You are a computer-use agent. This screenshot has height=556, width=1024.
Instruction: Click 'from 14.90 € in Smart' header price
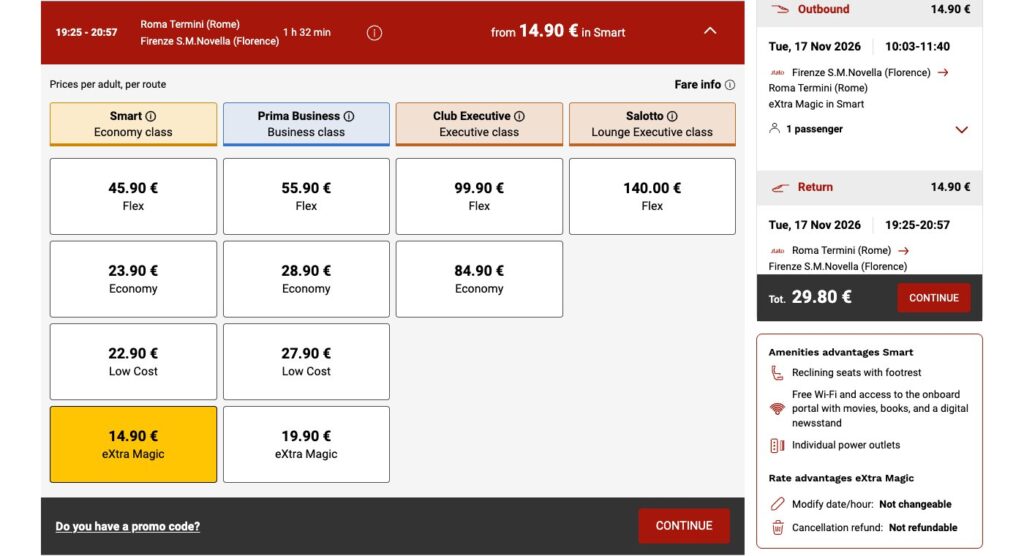[558, 31]
